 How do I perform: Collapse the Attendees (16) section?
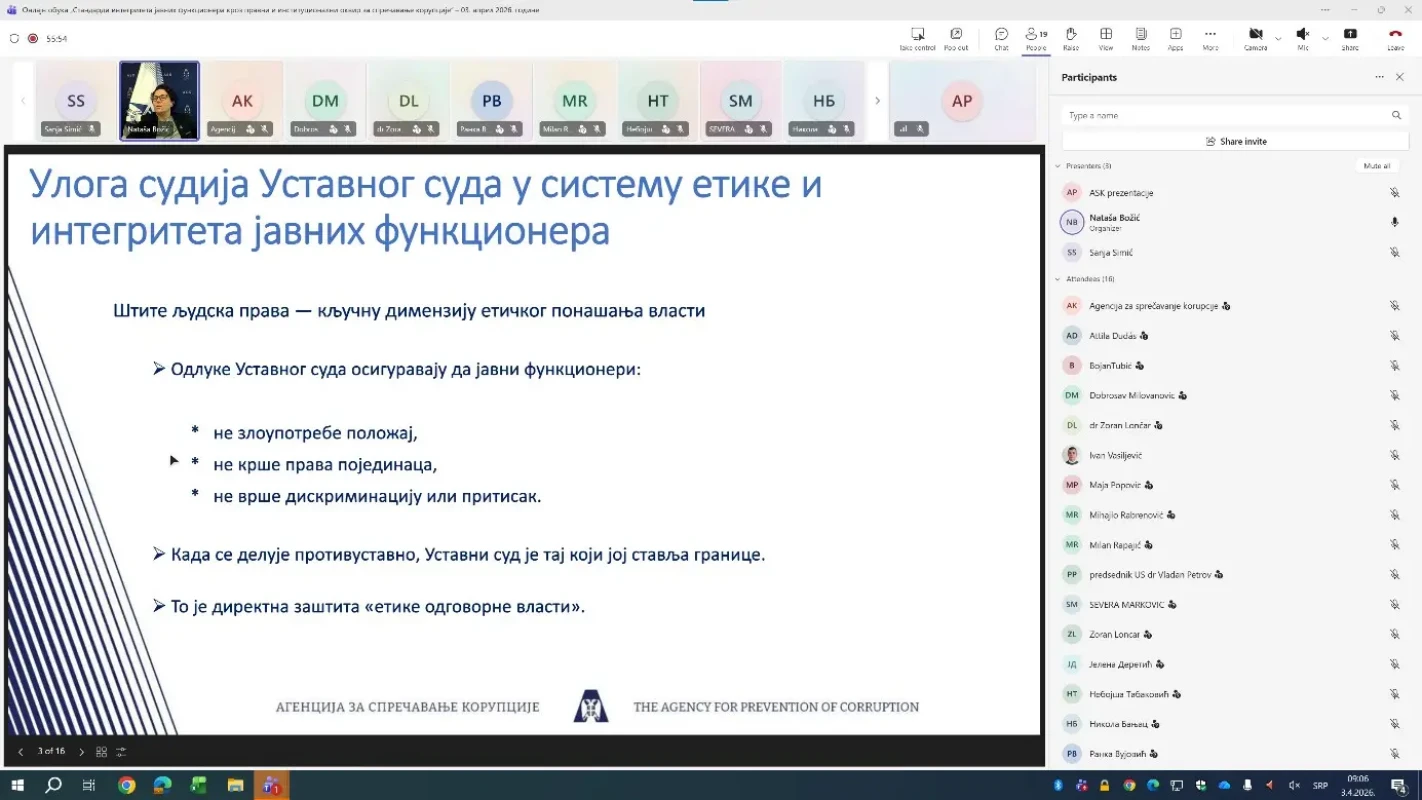click(x=1057, y=280)
